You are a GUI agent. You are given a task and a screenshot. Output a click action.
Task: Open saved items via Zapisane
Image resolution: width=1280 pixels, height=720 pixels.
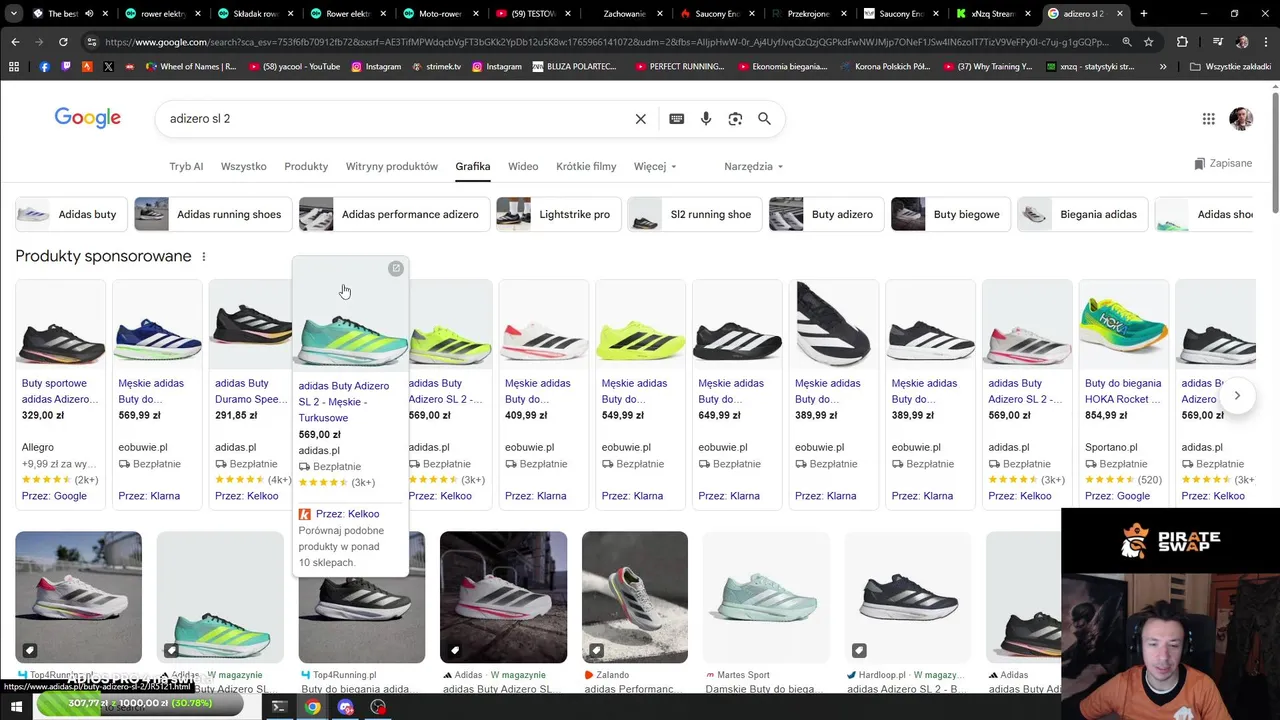point(1223,163)
